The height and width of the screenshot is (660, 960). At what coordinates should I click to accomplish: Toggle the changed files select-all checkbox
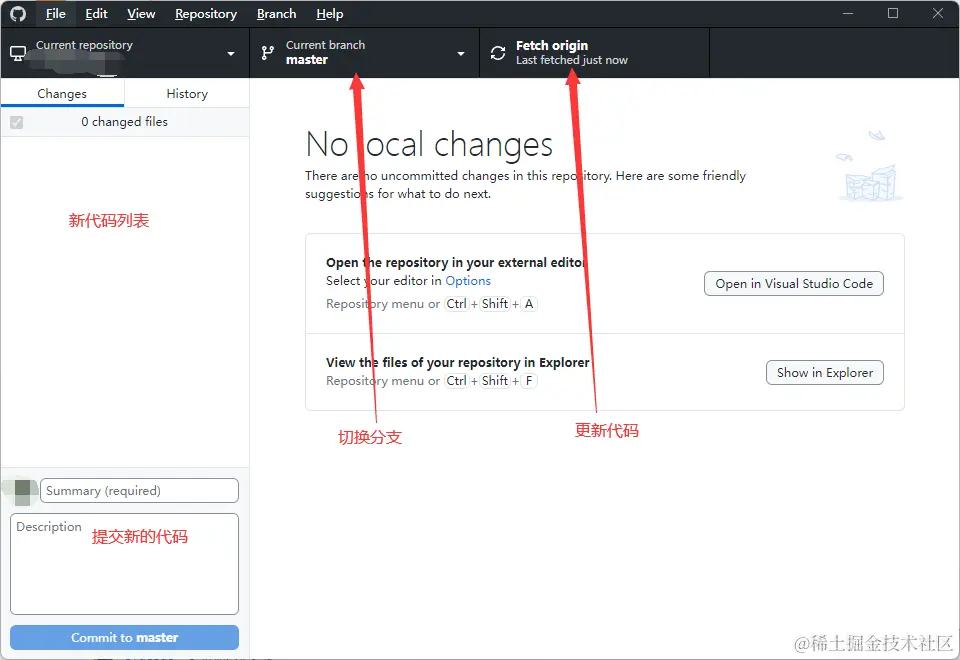[x=17, y=122]
